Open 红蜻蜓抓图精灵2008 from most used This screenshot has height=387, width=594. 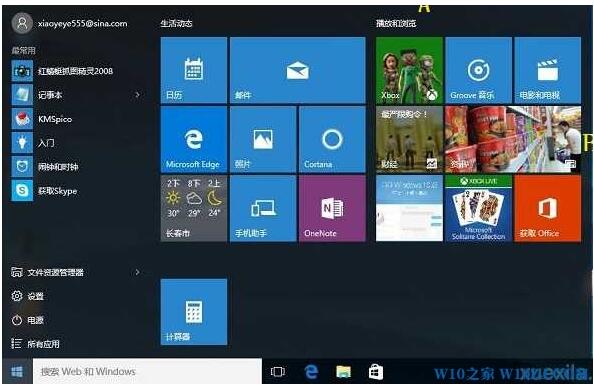pos(76,71)
